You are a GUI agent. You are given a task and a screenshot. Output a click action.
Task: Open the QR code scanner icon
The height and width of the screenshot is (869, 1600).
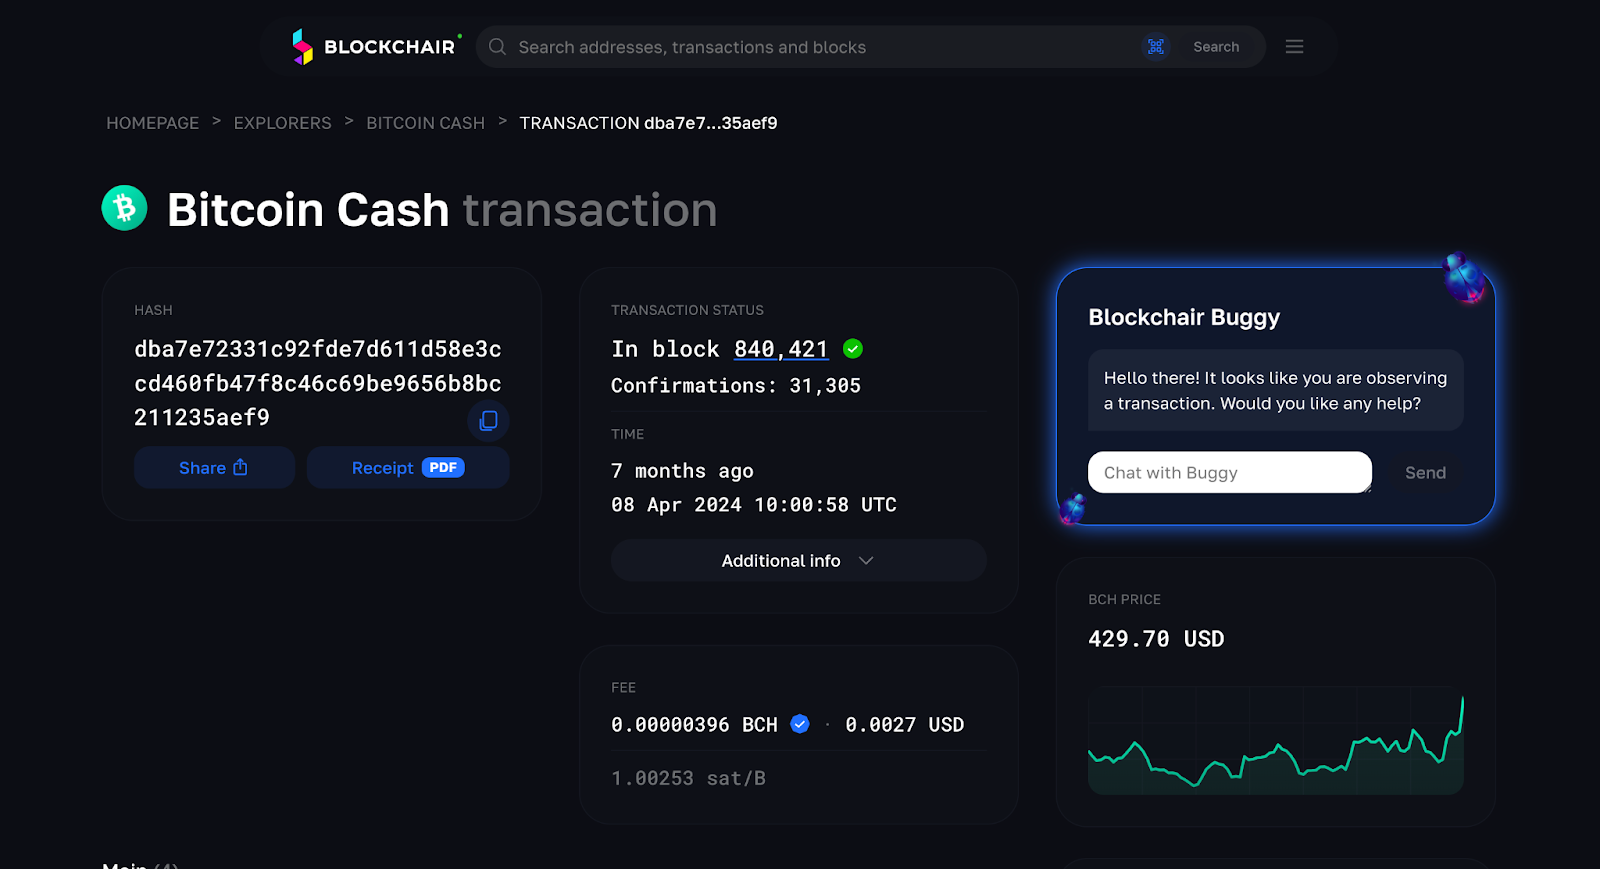pos(1156,47)
